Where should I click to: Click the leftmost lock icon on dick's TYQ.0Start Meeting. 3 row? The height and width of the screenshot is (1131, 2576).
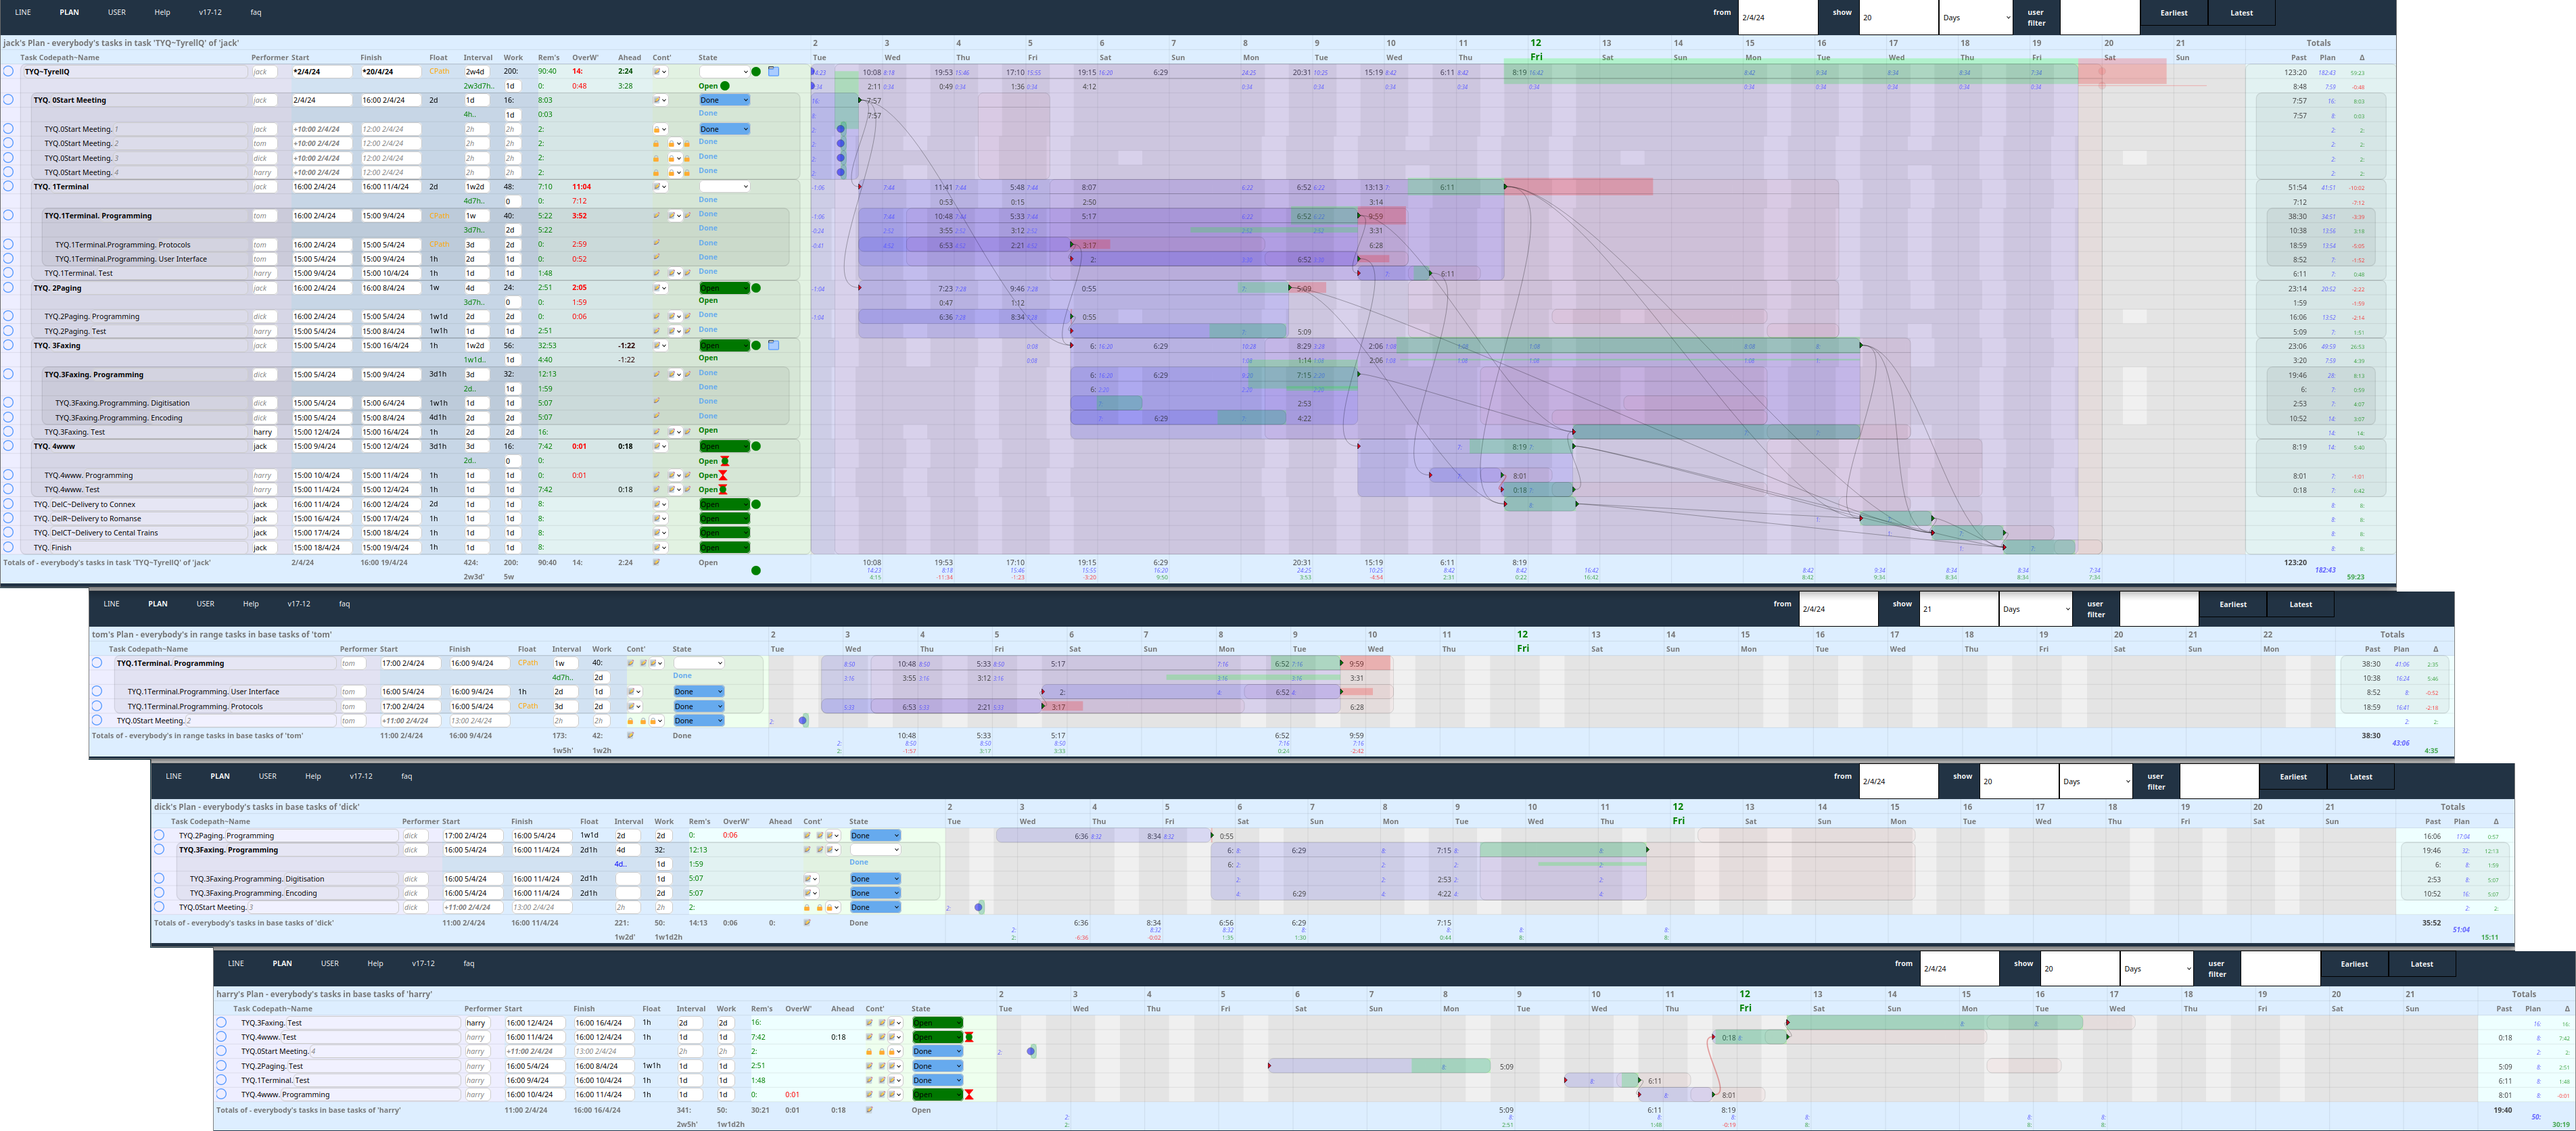807,908
